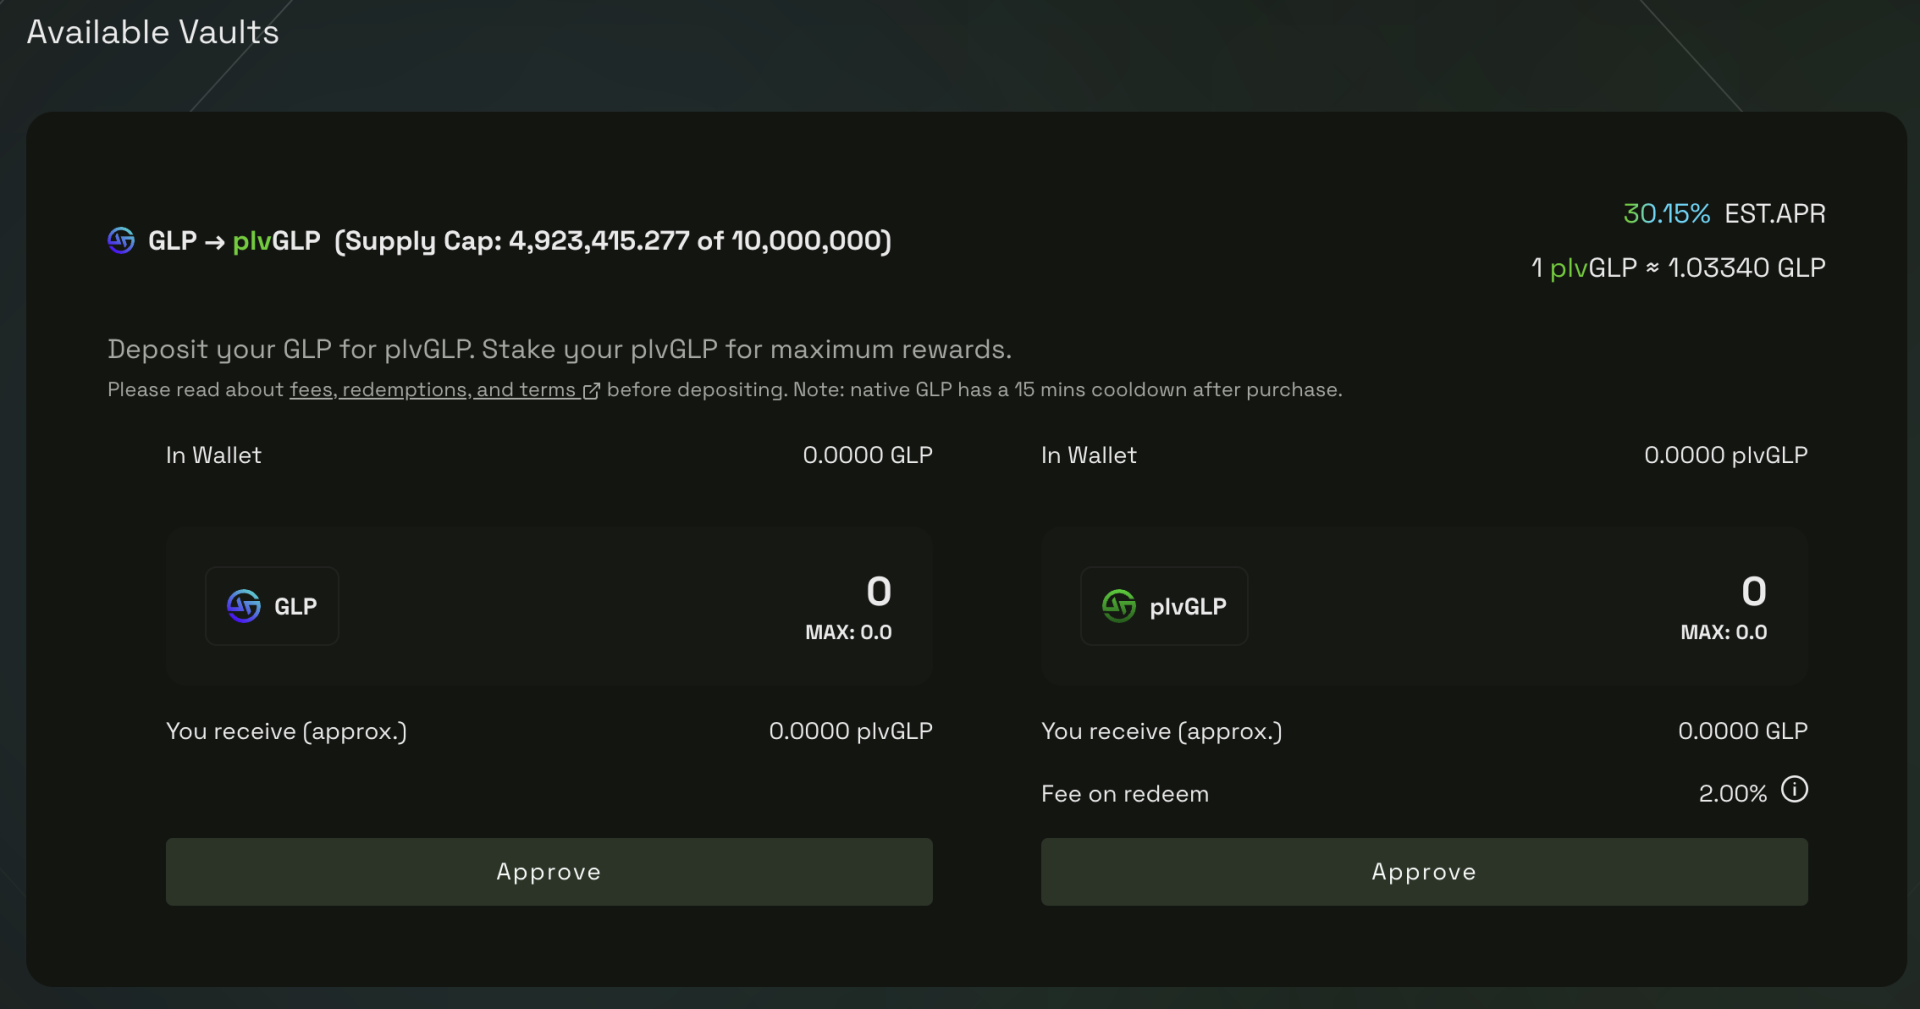Approve the GLP deposit
This screenshot has width=1920, height=1009.
[549, 872]
